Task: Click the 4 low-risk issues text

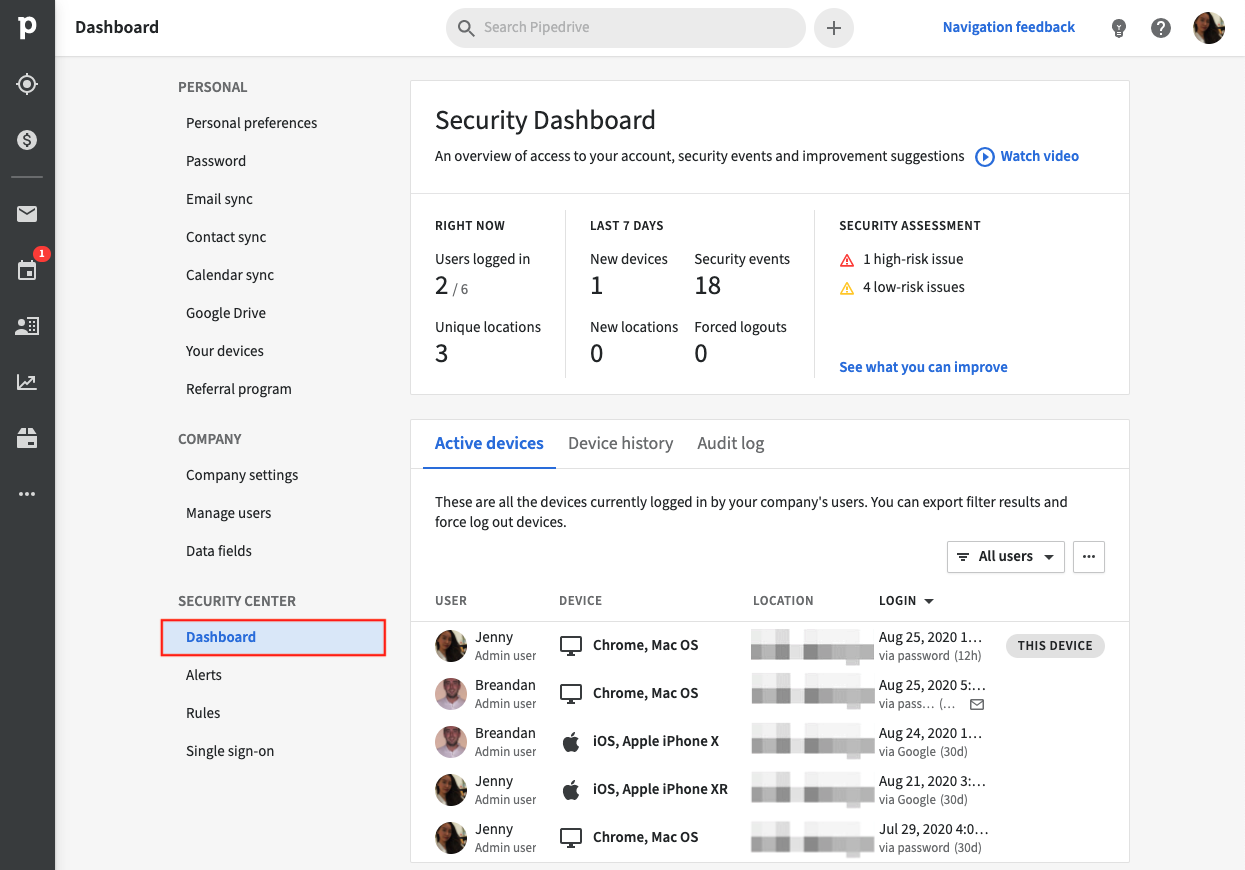Action: point(914,287)
